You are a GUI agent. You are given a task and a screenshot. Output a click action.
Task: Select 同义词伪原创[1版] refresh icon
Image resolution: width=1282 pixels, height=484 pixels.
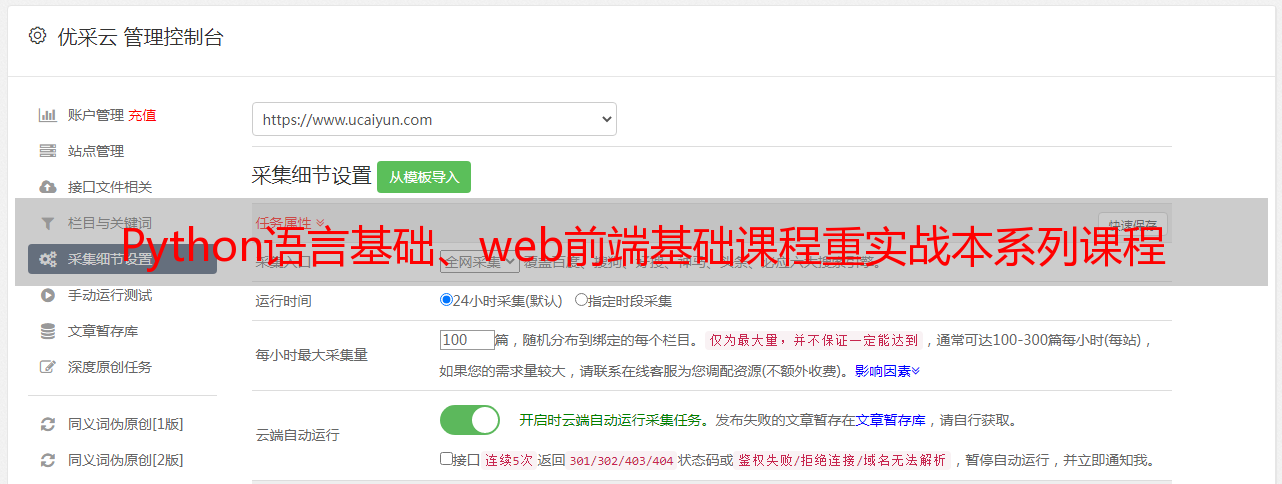click(47, 424)
